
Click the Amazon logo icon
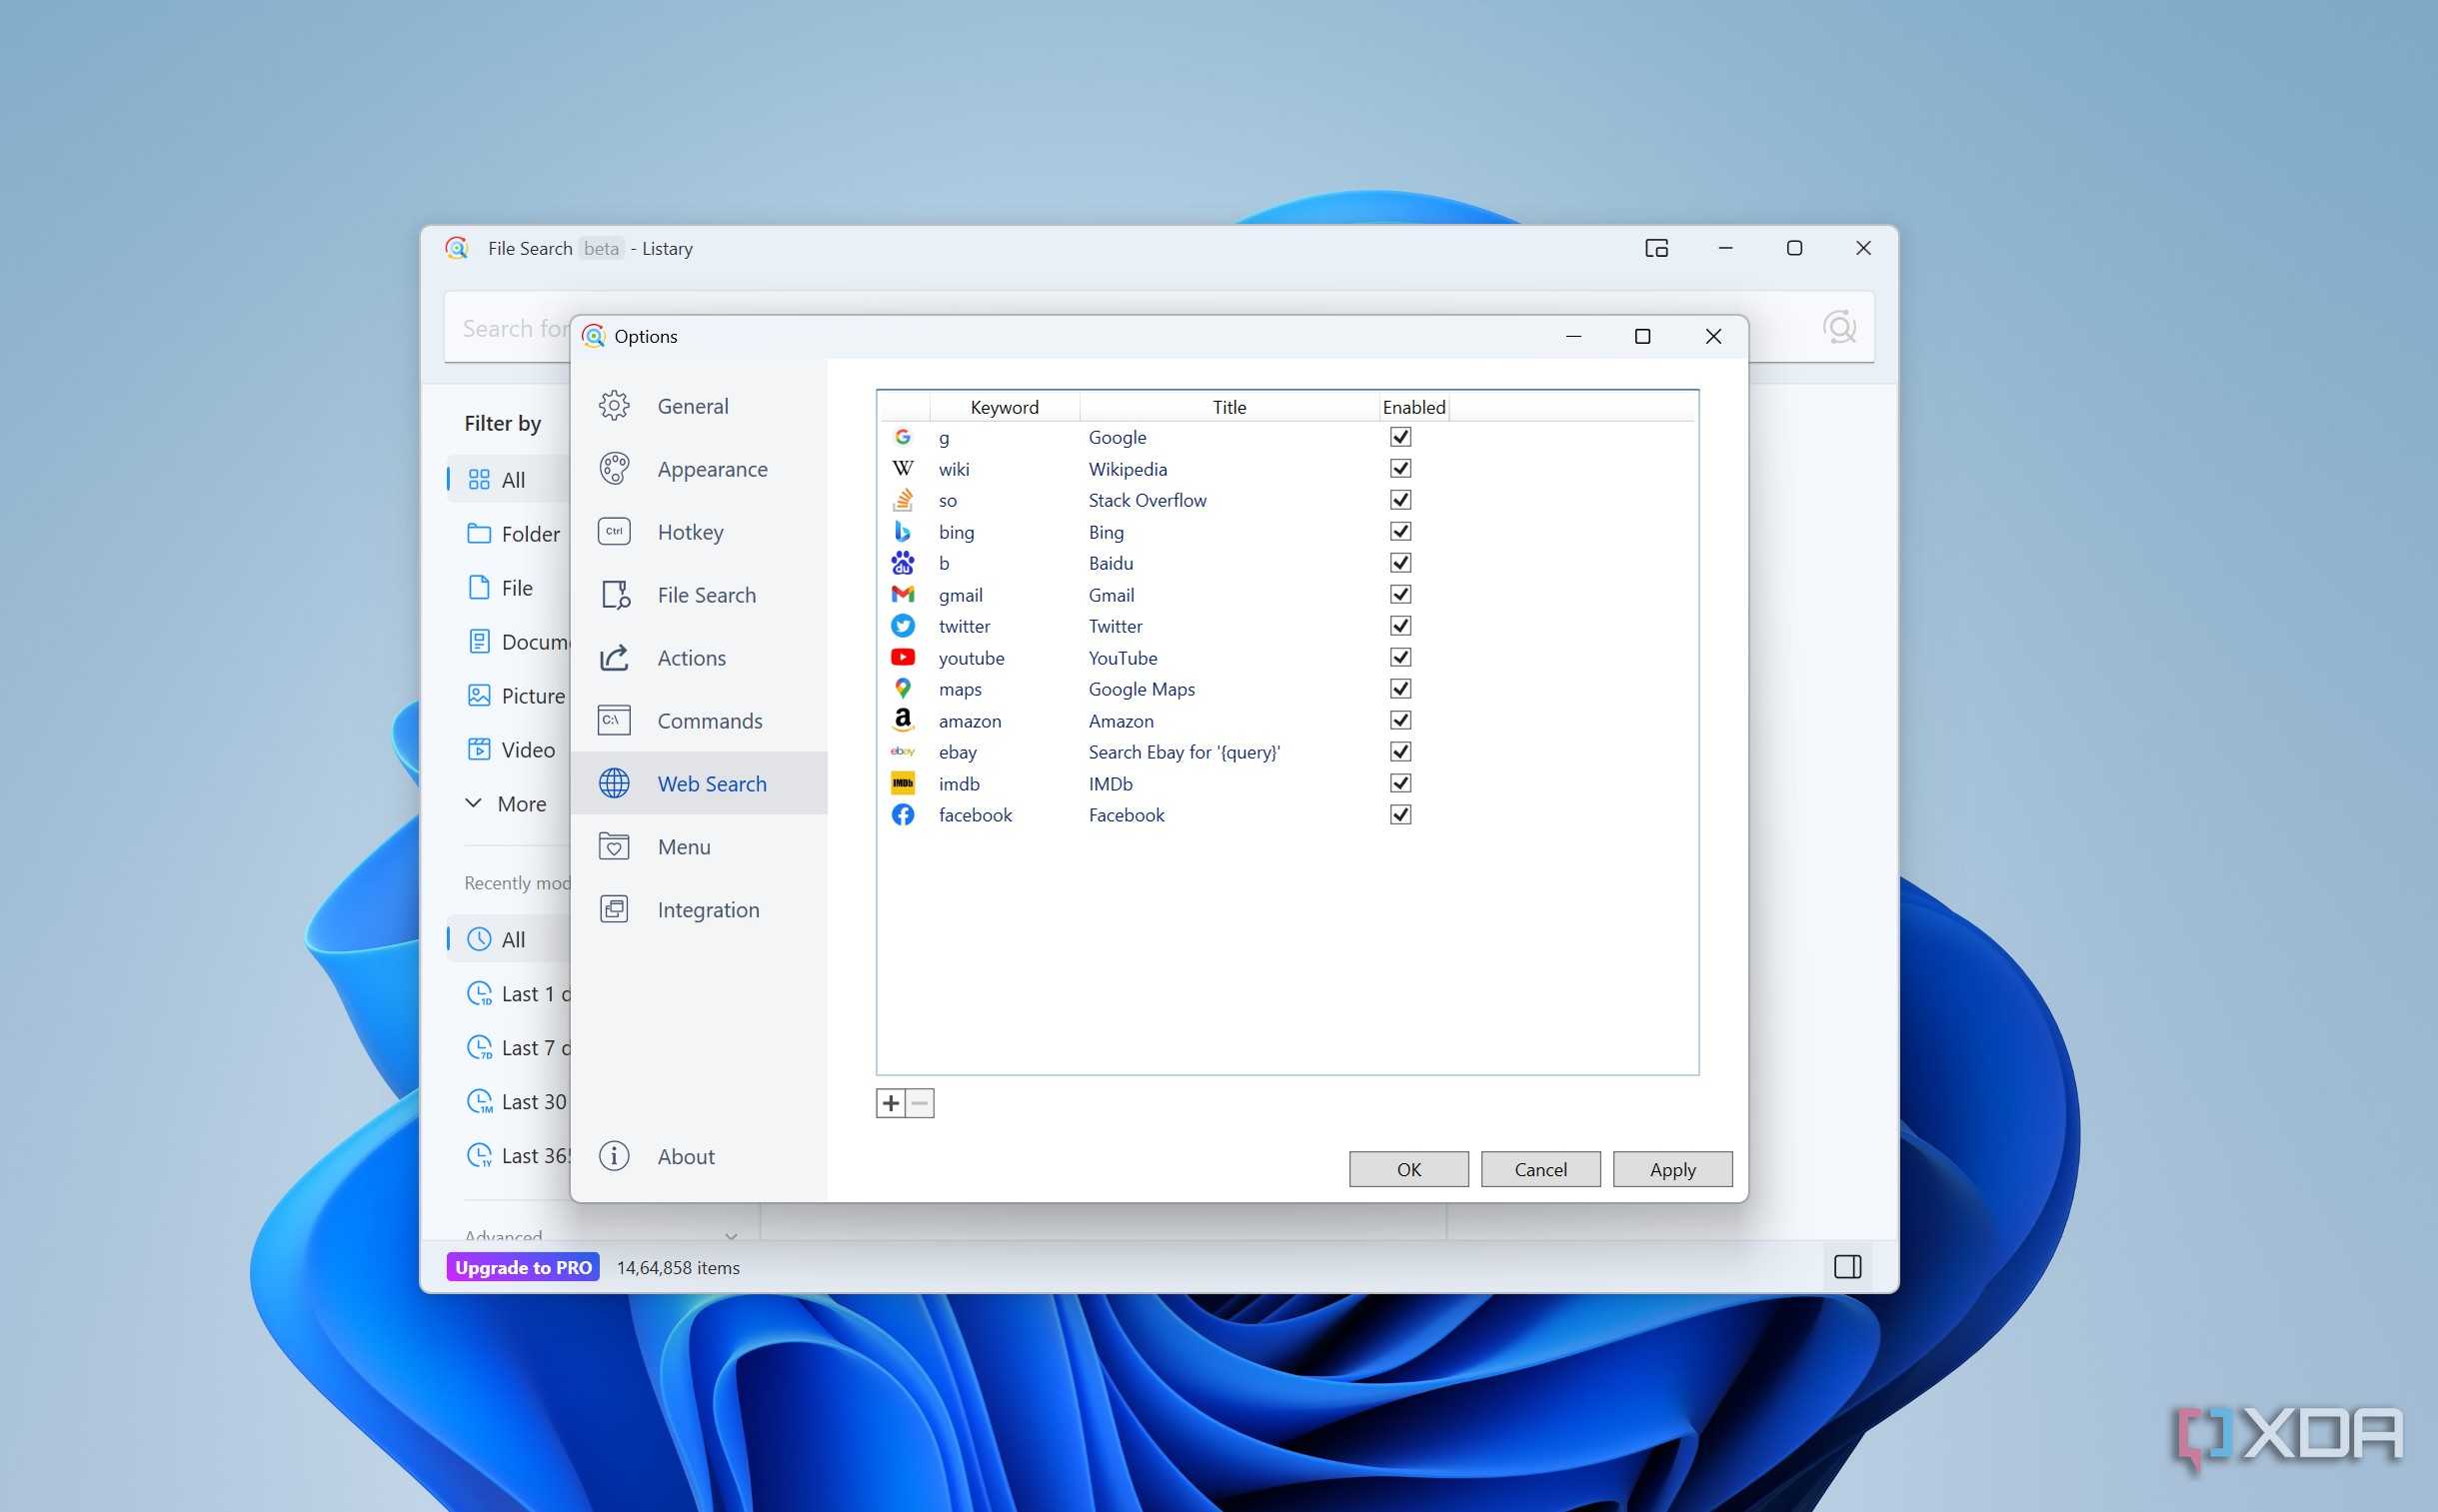tap(902, 720)
